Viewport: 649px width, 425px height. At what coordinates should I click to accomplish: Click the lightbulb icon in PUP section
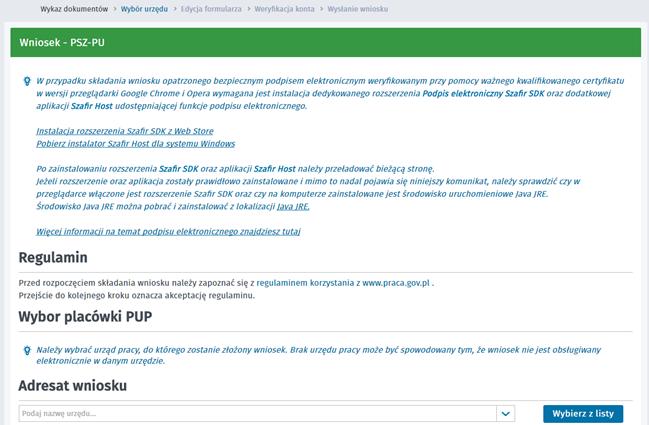click(x=27, y=351)
